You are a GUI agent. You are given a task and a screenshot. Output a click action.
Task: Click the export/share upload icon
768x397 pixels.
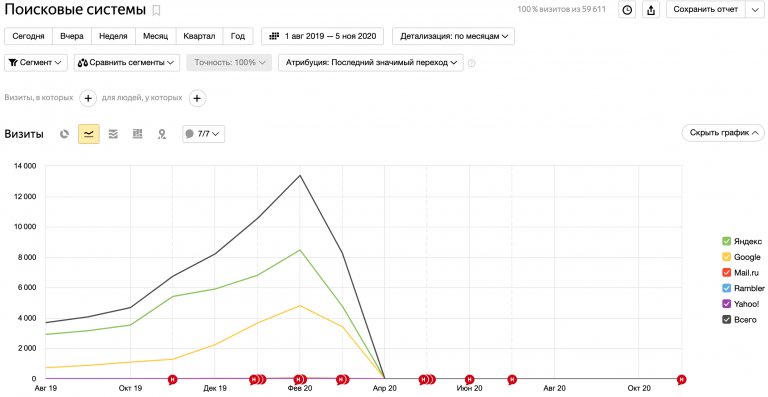[651, 9]
